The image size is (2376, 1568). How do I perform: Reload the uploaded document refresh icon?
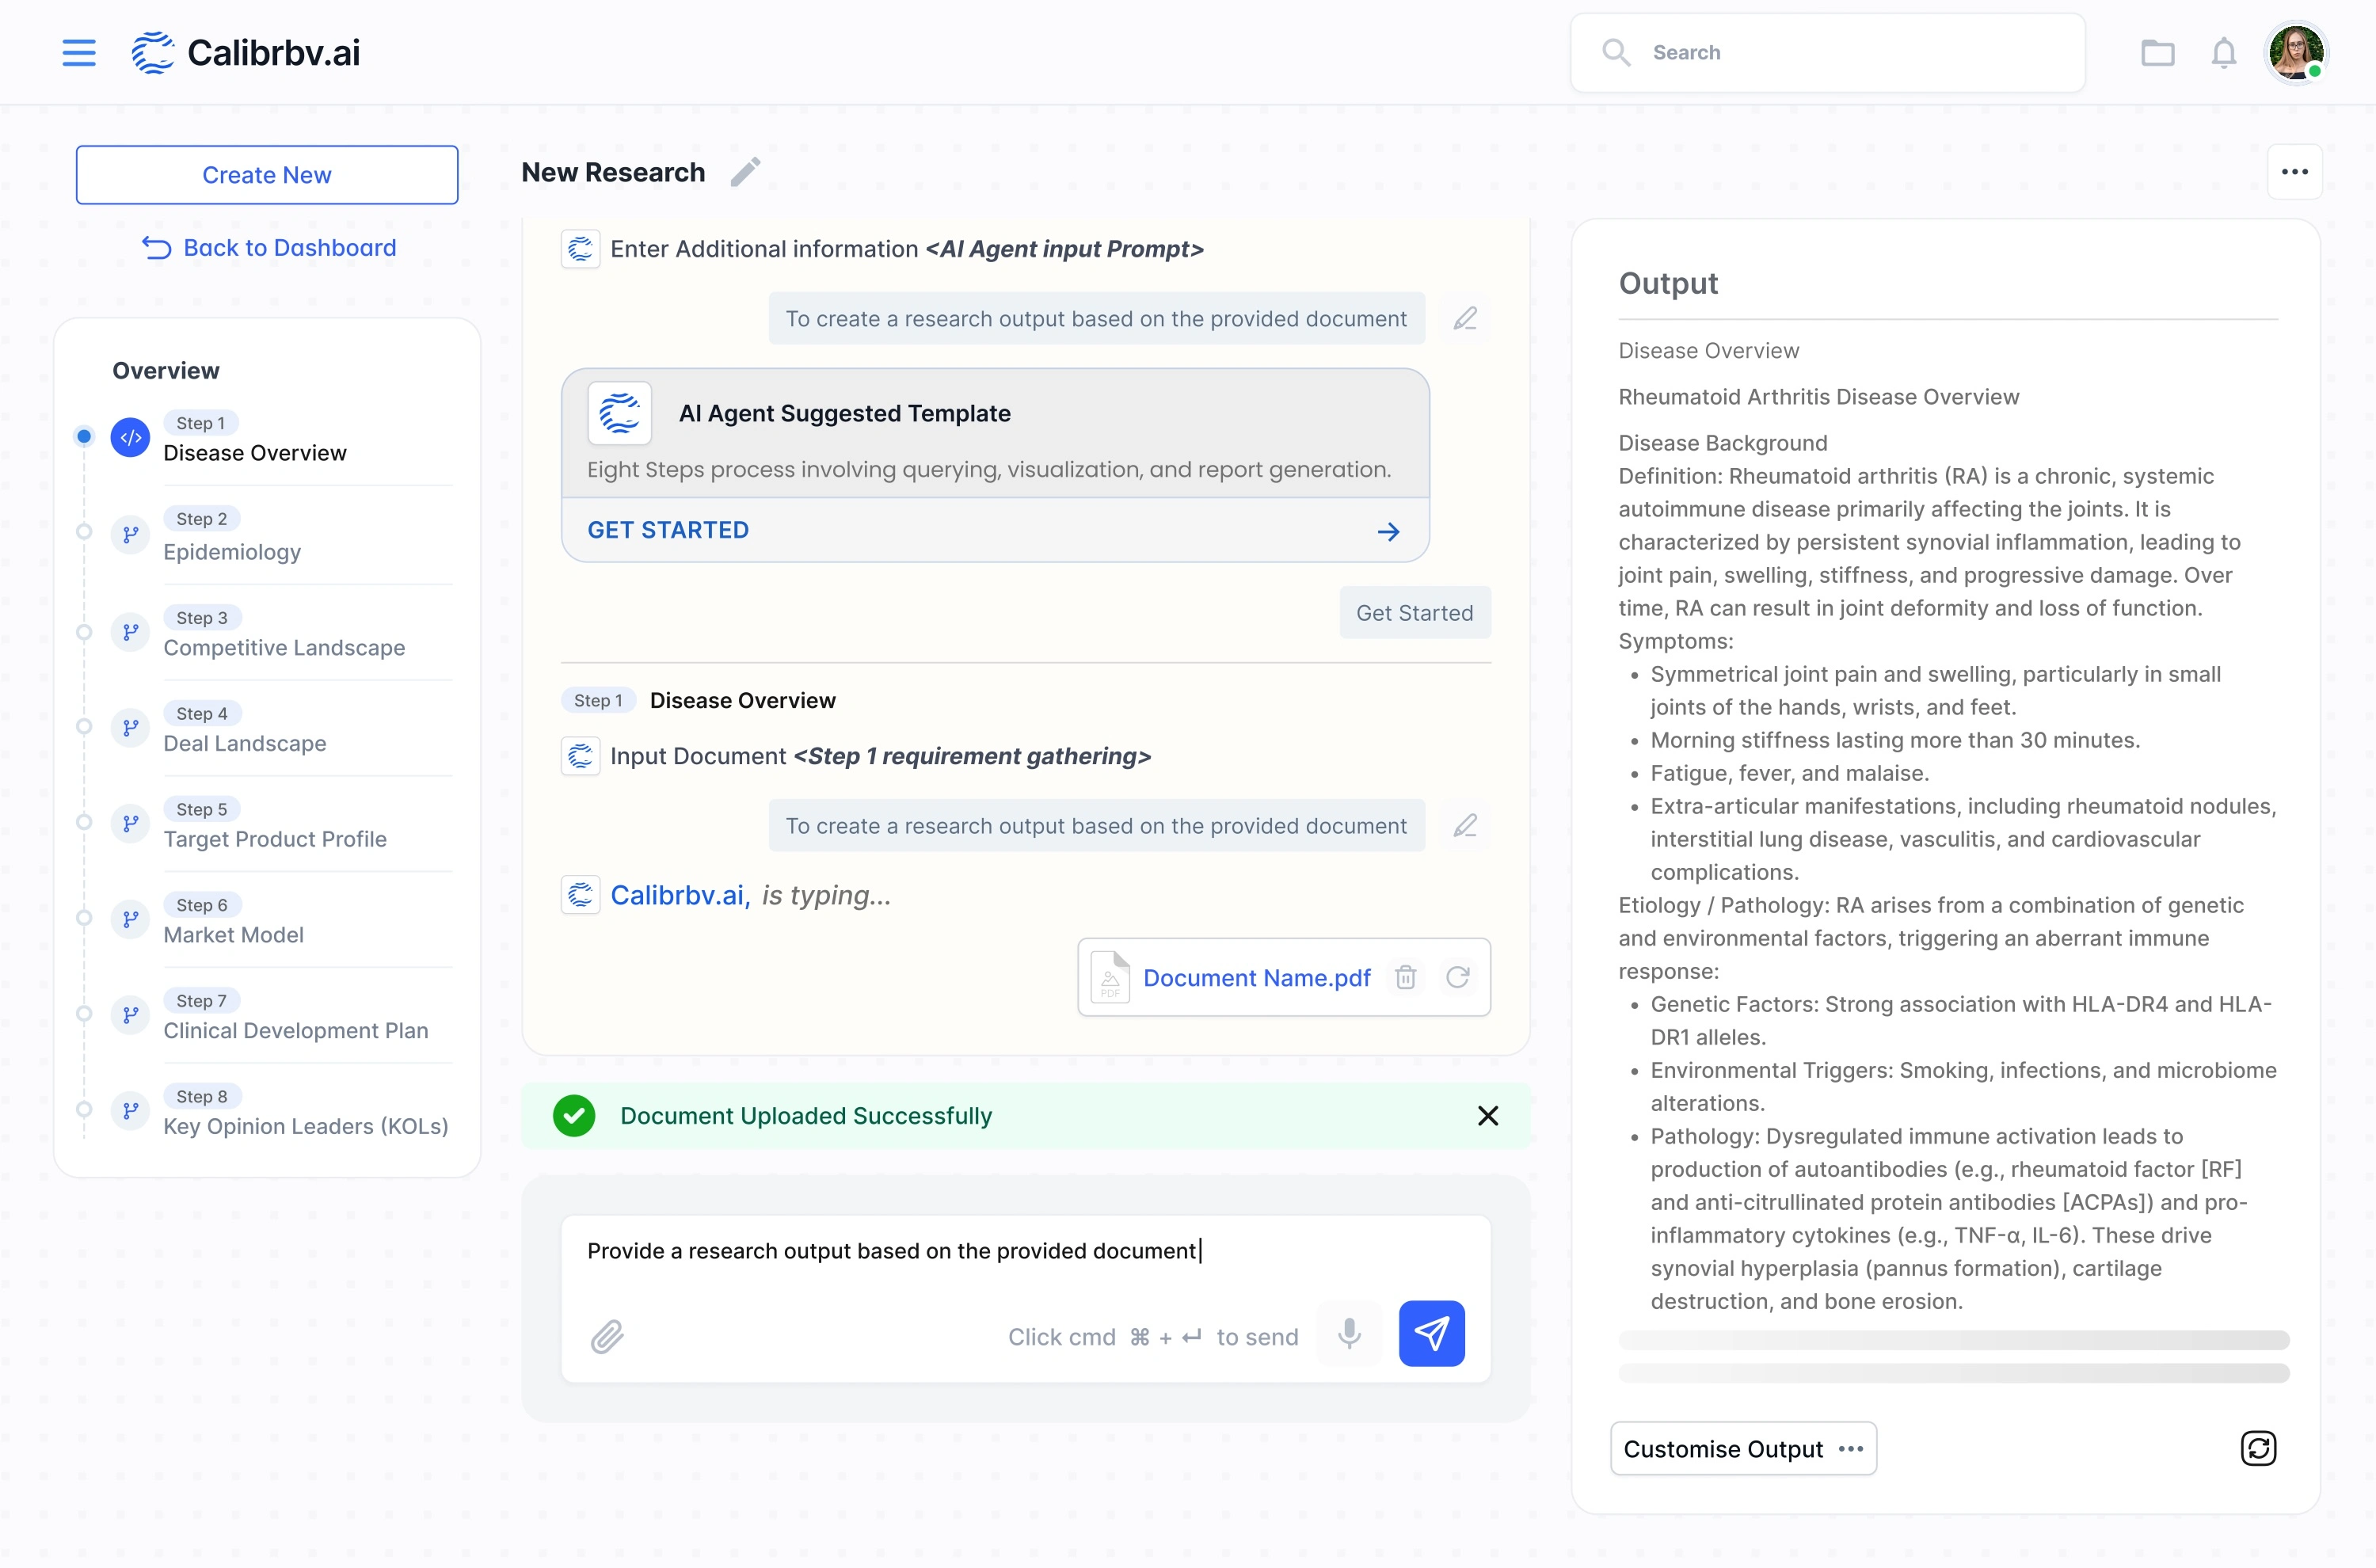click(1457, 977)
